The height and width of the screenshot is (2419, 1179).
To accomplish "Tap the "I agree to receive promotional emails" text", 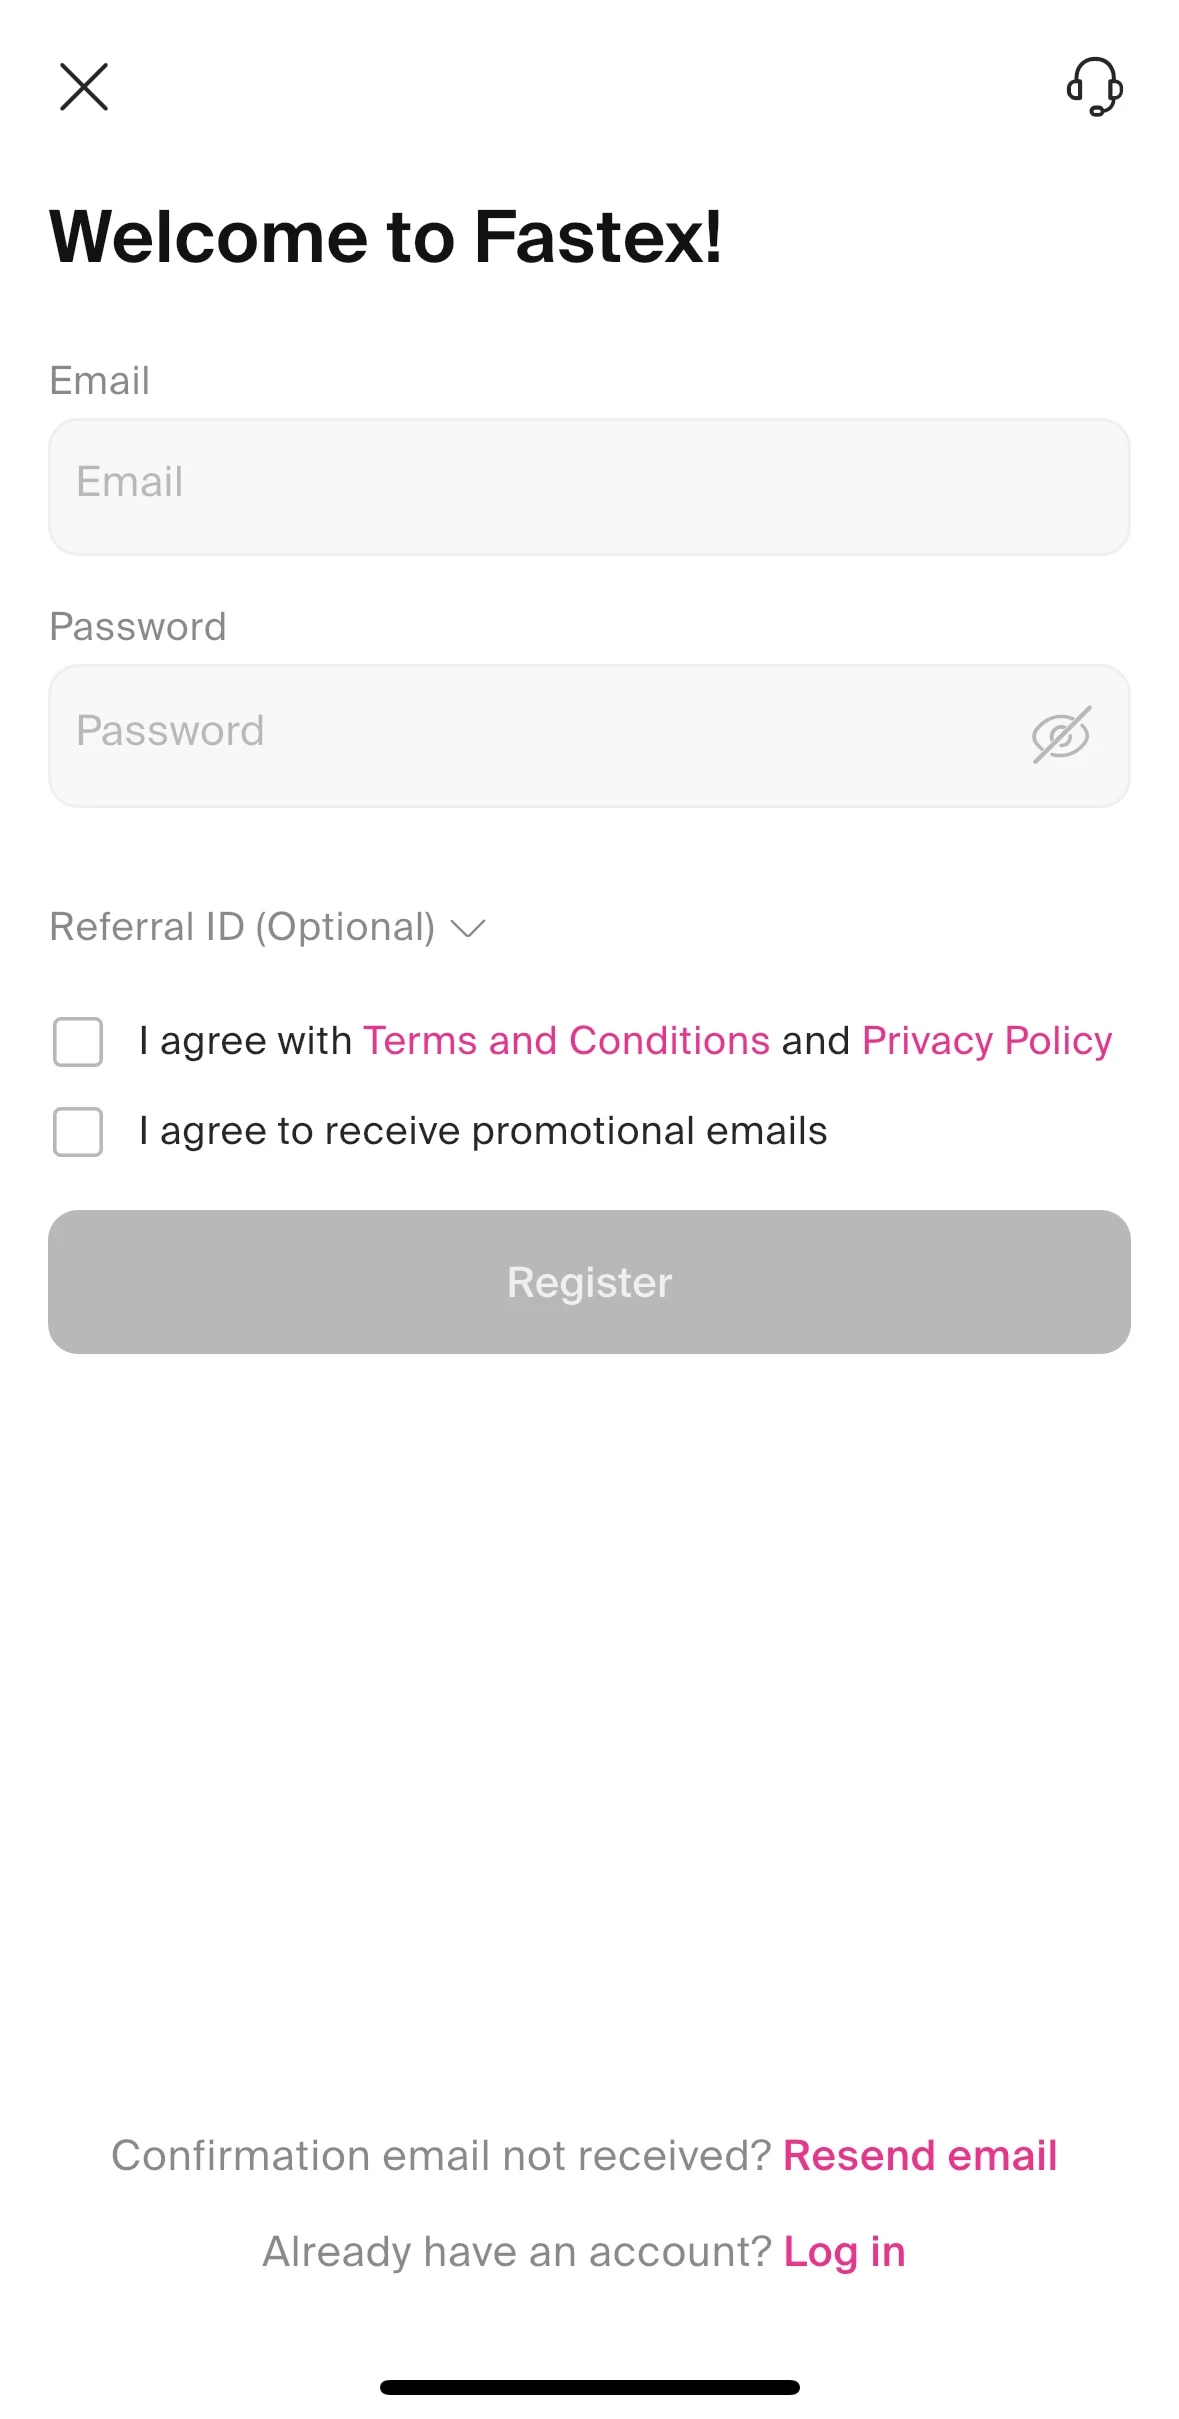I will click(483, 1131).
